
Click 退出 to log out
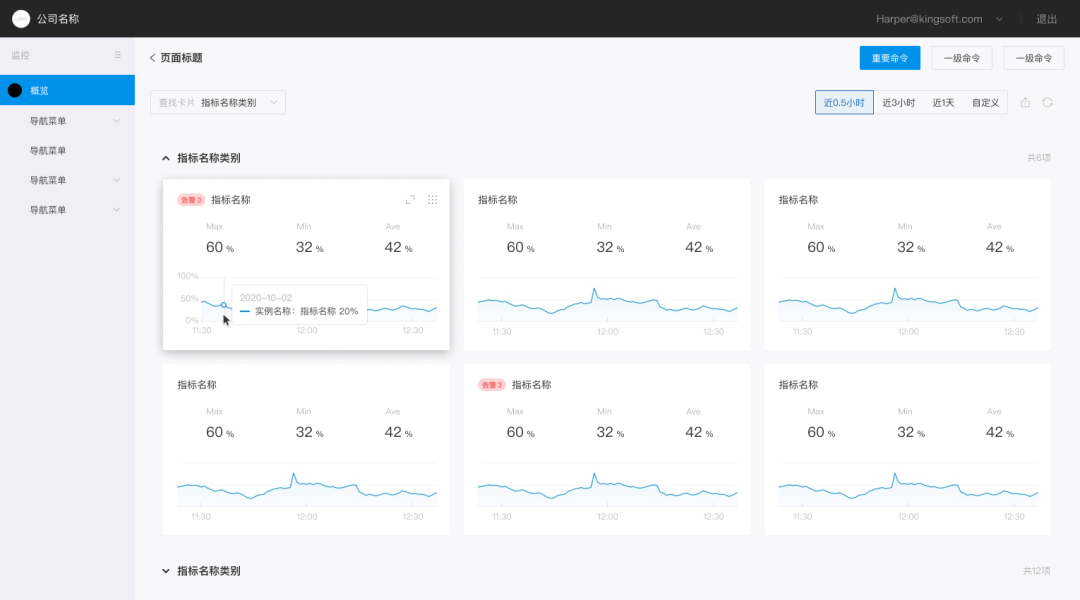[x=1046, y=19]
